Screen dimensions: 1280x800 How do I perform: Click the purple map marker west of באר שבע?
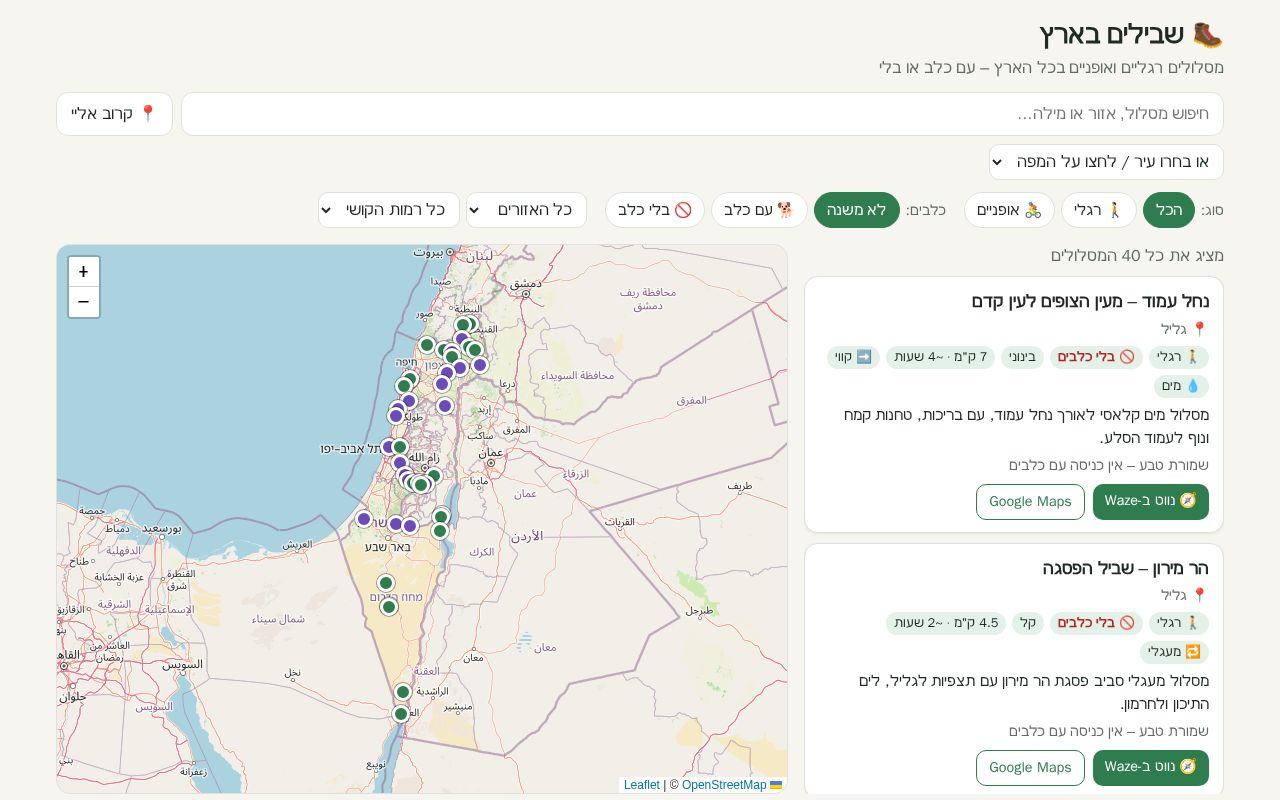point(364,519)
